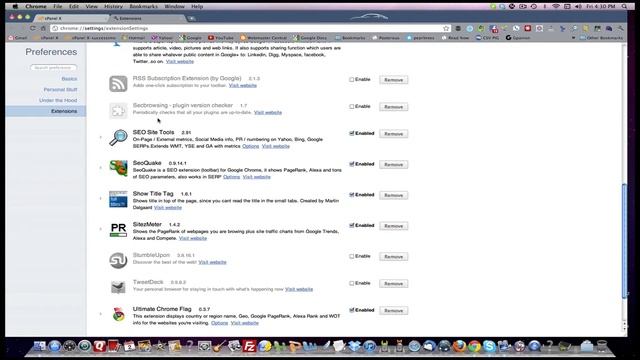Open the App Store dock icon
The height and width of the screenshot is (360, 640).
pos(54,346)
